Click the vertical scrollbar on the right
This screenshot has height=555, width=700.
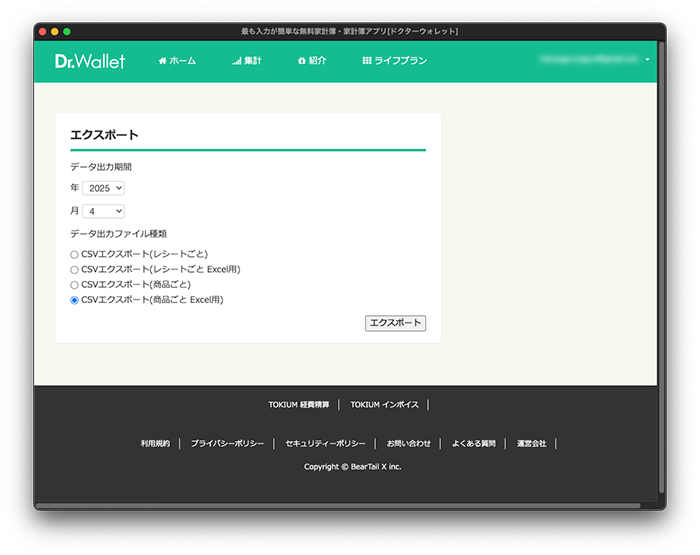662,267
